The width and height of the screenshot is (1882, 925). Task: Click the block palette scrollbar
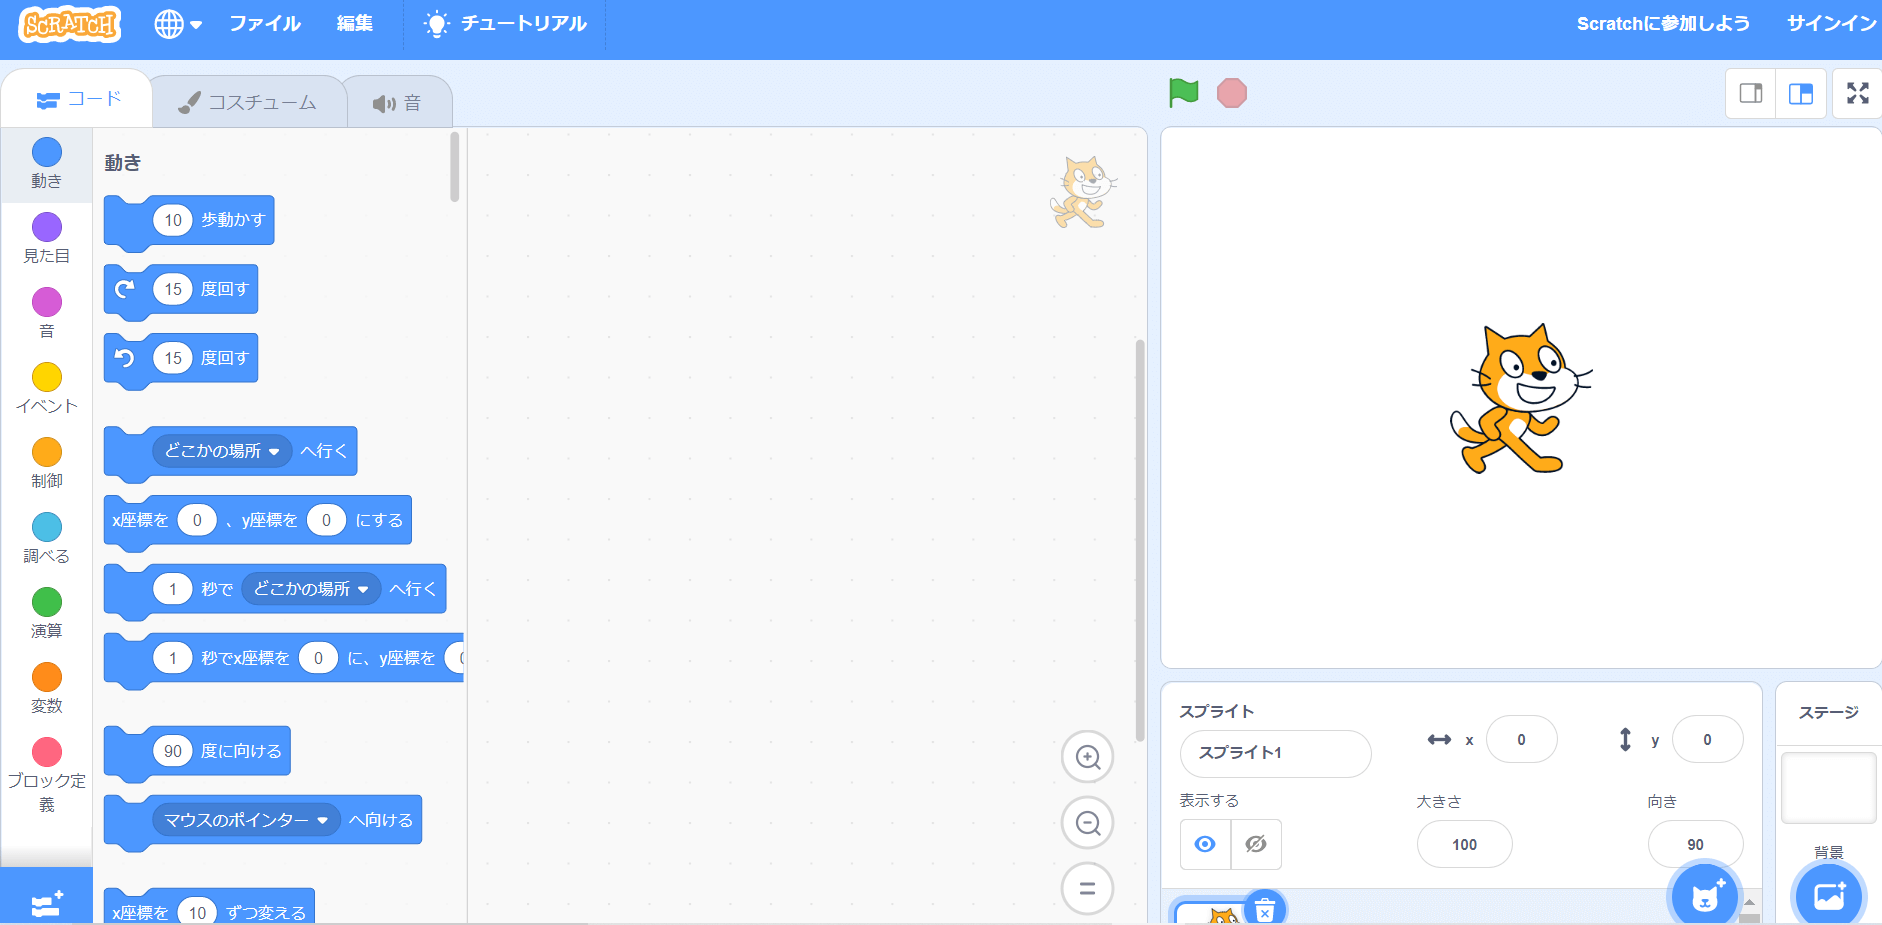point(455,167)
